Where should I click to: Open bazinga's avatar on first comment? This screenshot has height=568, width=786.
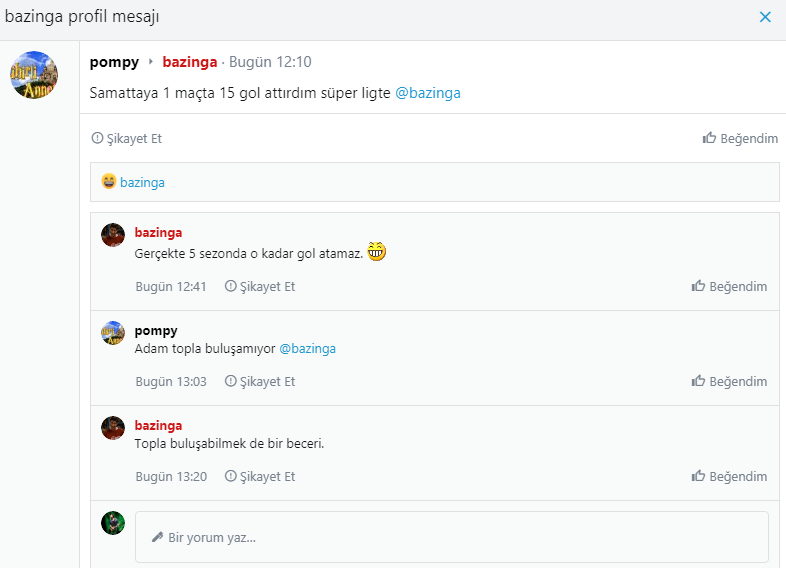click(x=113, y=235)
